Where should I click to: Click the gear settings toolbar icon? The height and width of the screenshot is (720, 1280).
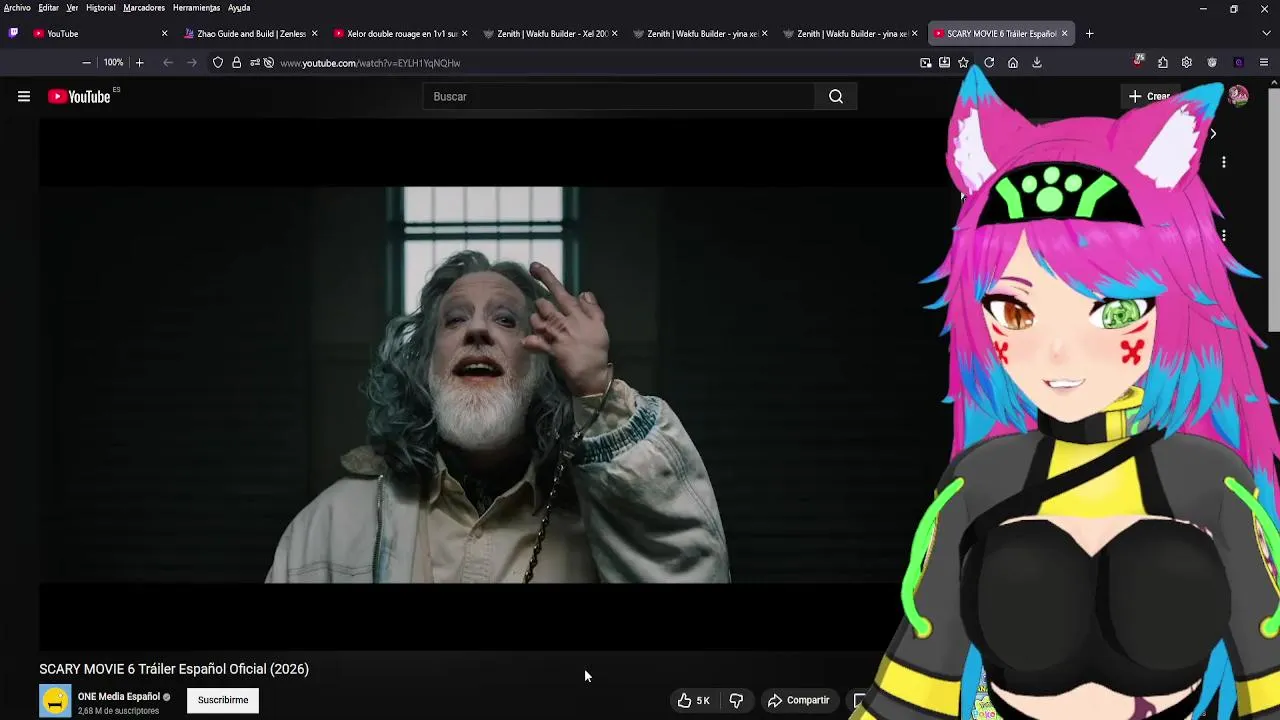coord(1187,63)
